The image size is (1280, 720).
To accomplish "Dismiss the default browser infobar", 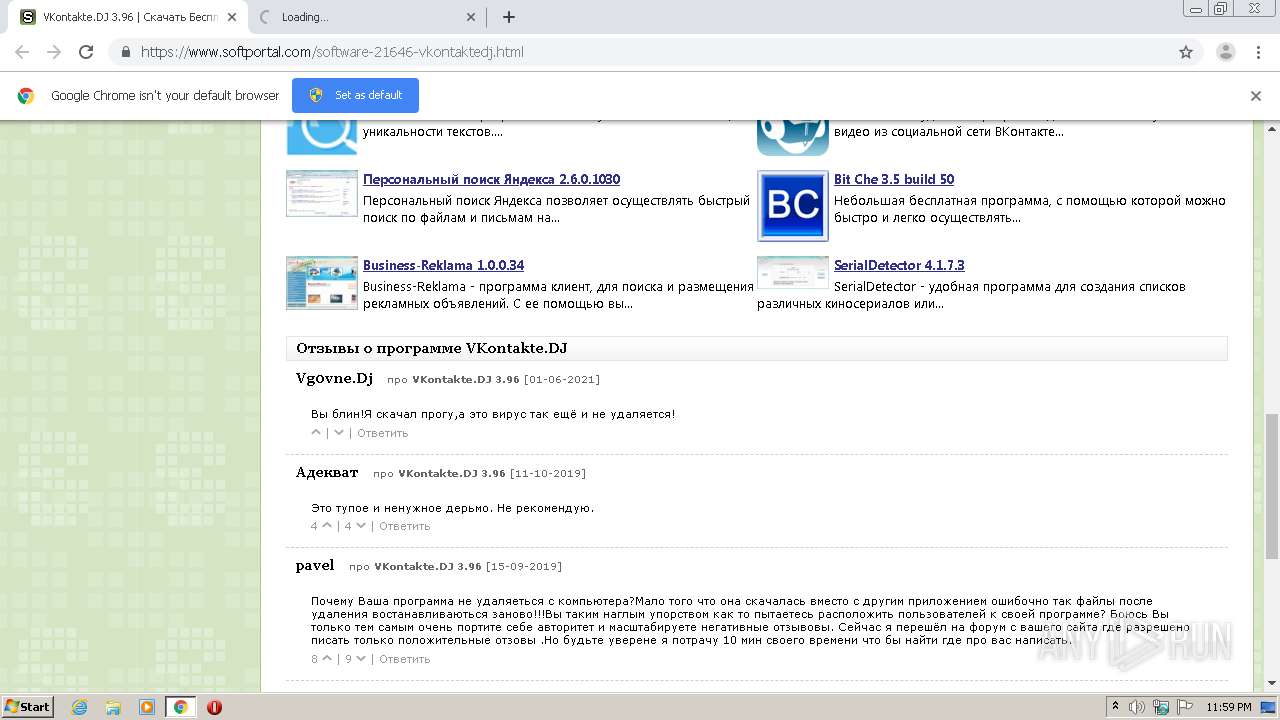I will (x=1256, y=96).
